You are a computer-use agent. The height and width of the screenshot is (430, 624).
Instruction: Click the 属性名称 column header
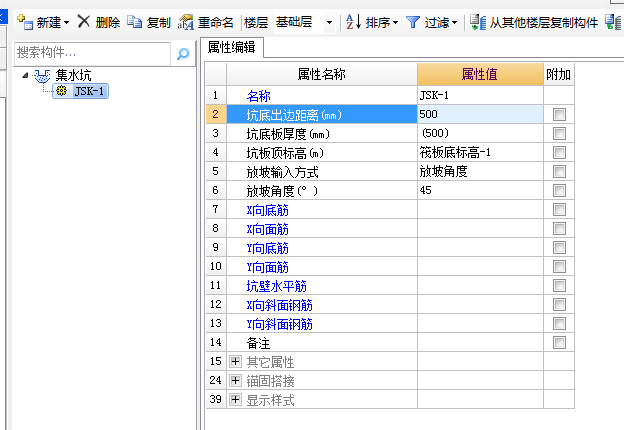point(322,74)
